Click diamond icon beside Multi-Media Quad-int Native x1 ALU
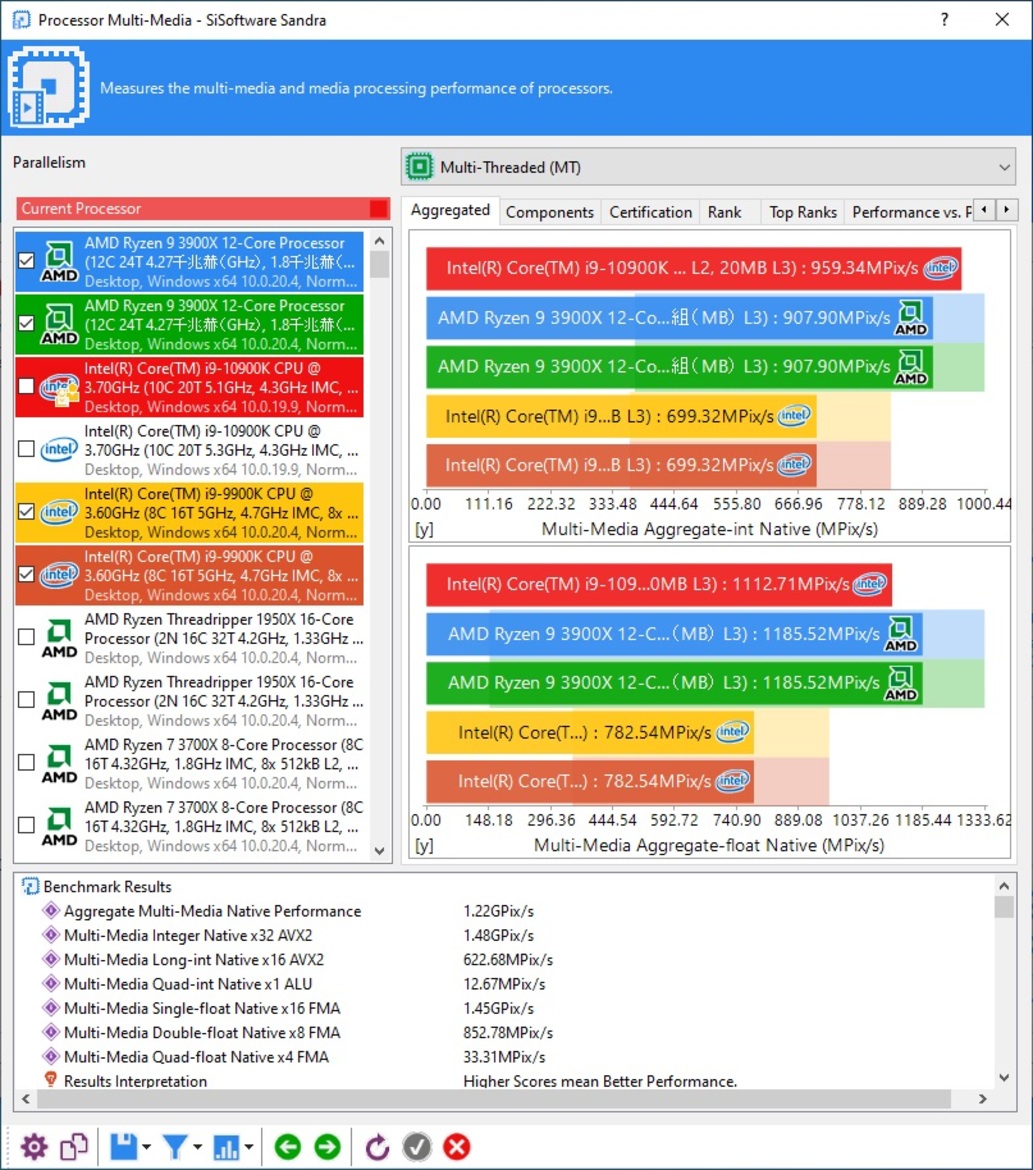This screenshot has width=1033, height=1170. [51, 983]
